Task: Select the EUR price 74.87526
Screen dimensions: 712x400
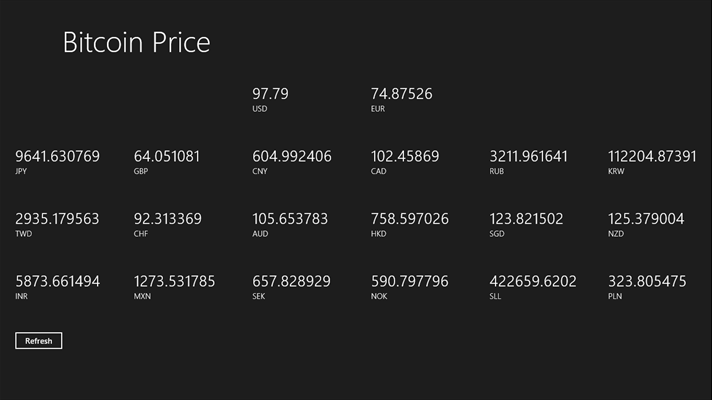Action: click(x=401, y=94)
